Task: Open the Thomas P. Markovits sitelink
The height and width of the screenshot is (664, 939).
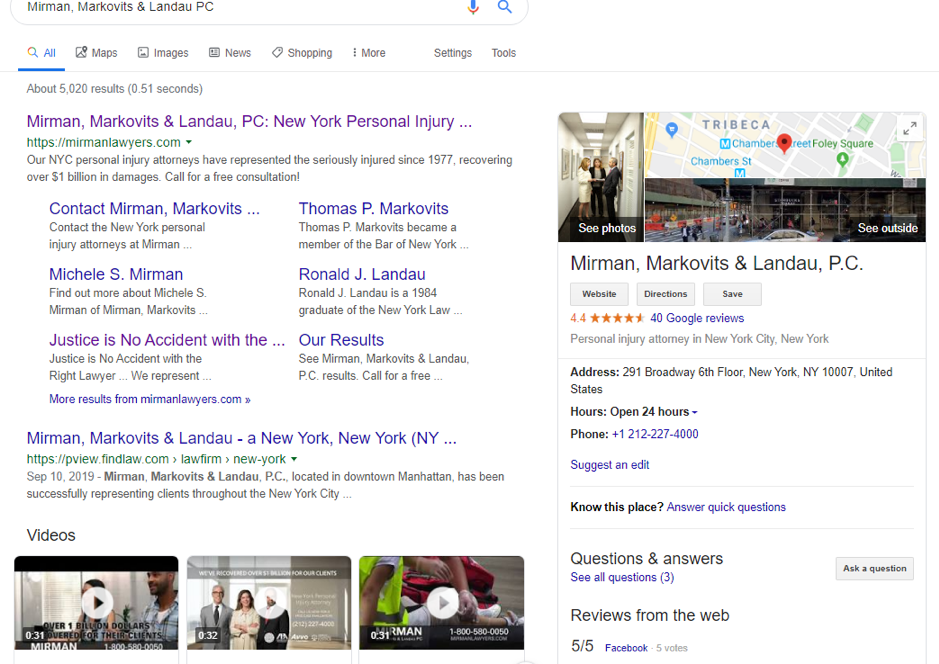Action: click(x=374, y=208)
